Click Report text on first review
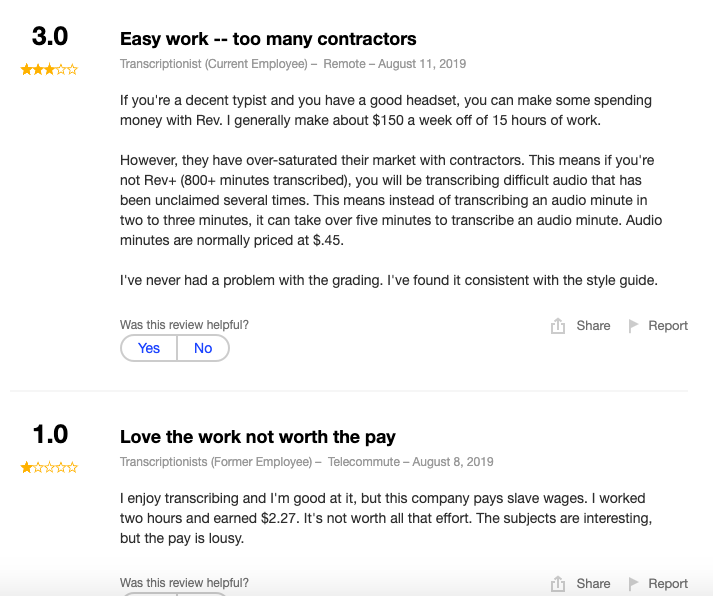The width and height of the screenshot is (713, 596). 668,326
